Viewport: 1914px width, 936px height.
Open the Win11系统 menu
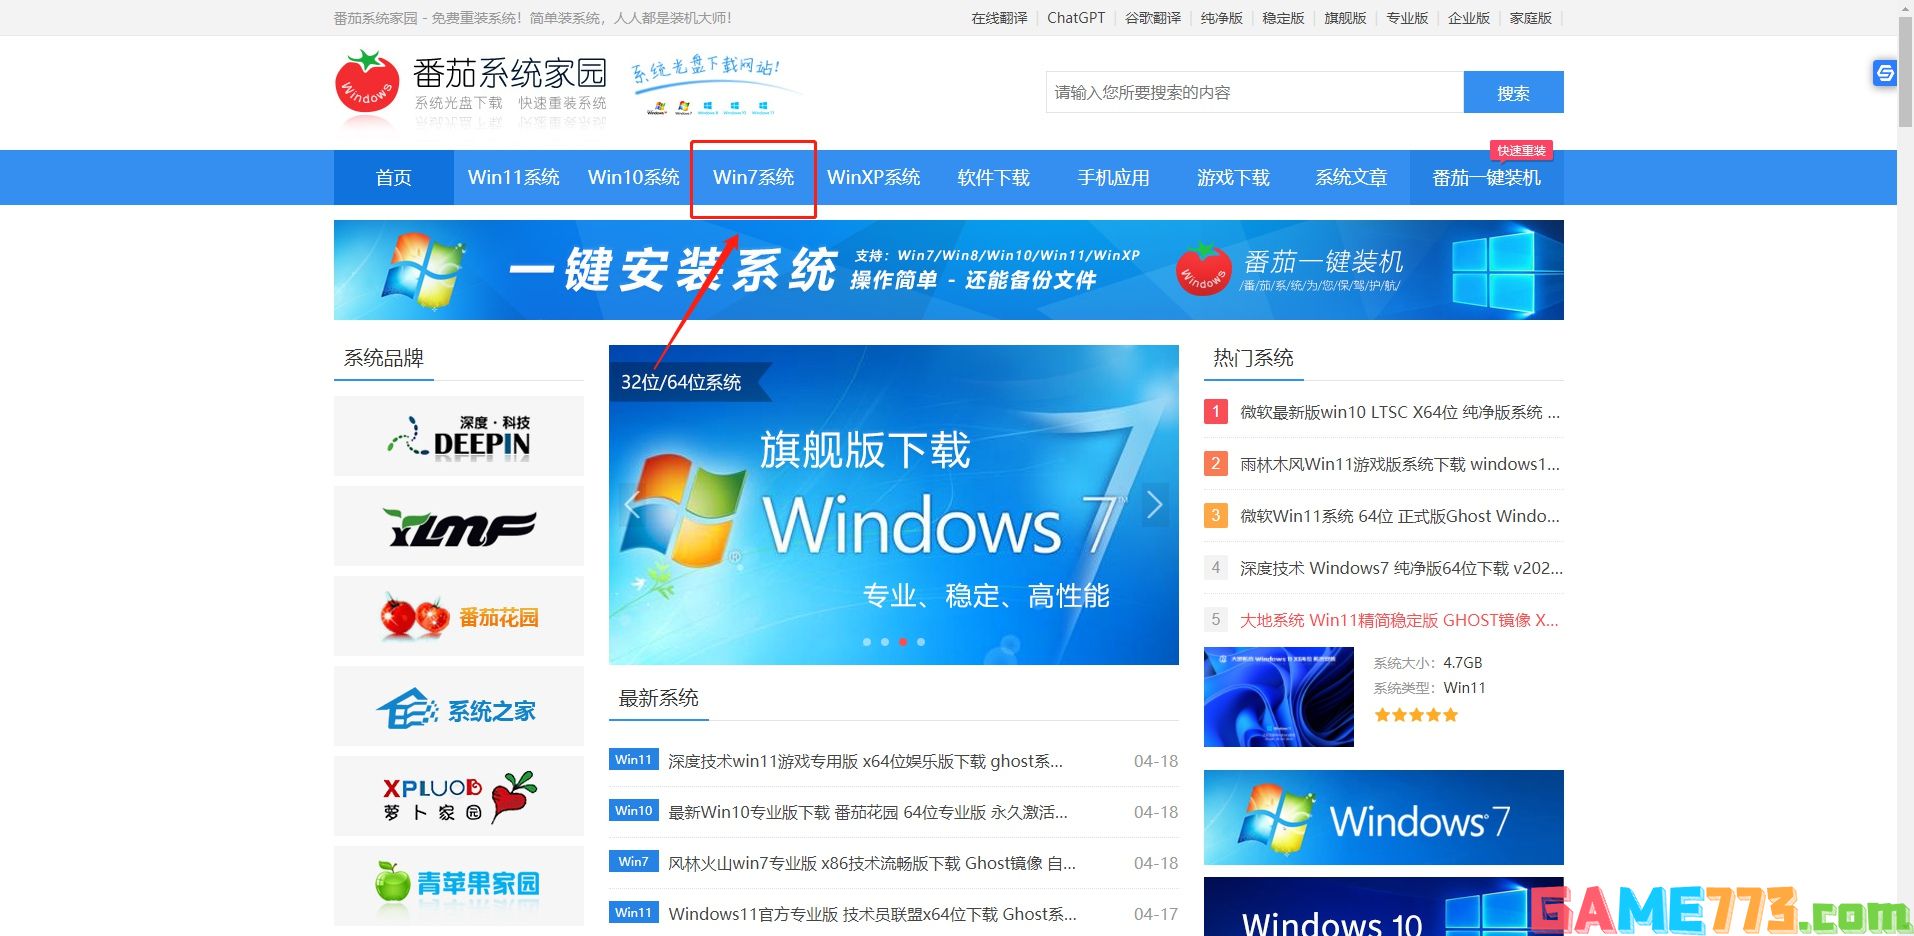pos(514,178)
